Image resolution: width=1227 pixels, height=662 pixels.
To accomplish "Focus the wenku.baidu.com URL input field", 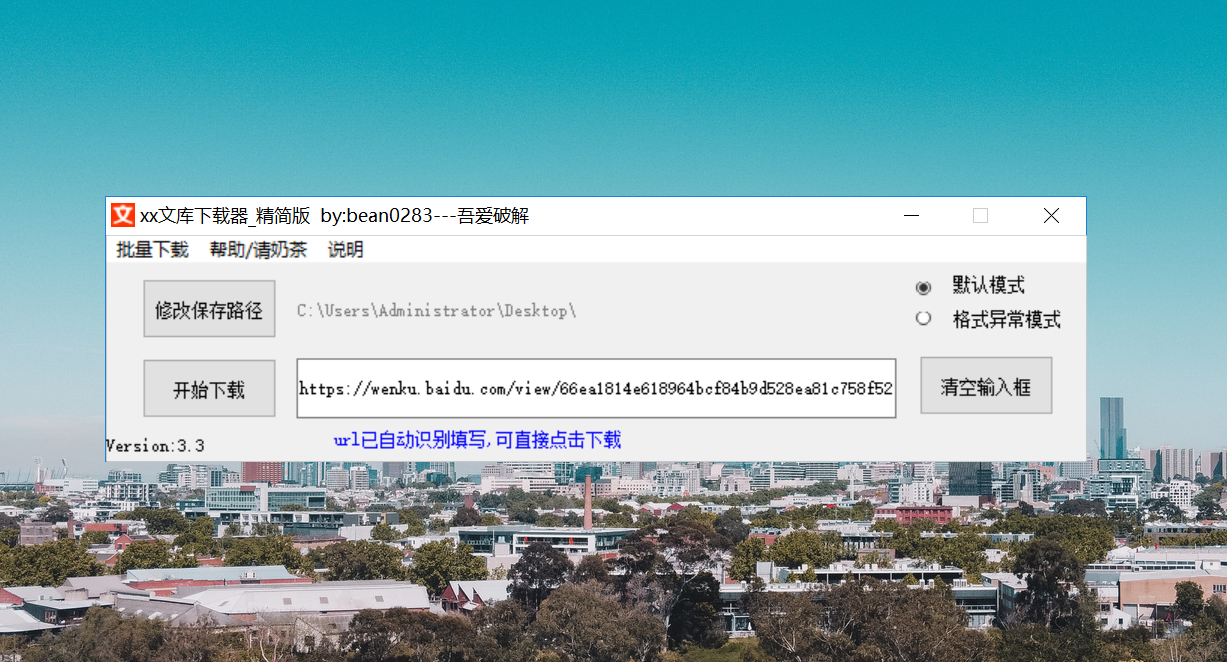I will click(596, 388).
